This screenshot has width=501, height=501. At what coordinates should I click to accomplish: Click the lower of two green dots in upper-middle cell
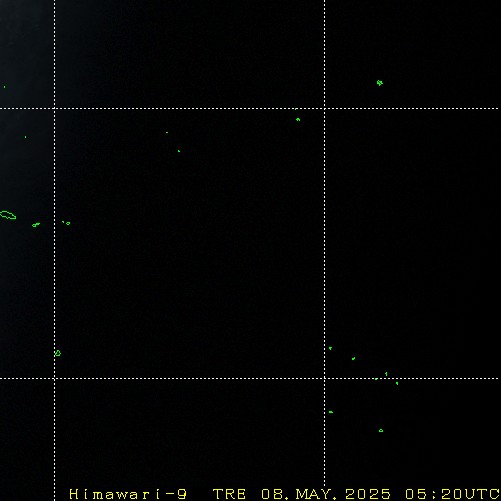coord(179,151)
